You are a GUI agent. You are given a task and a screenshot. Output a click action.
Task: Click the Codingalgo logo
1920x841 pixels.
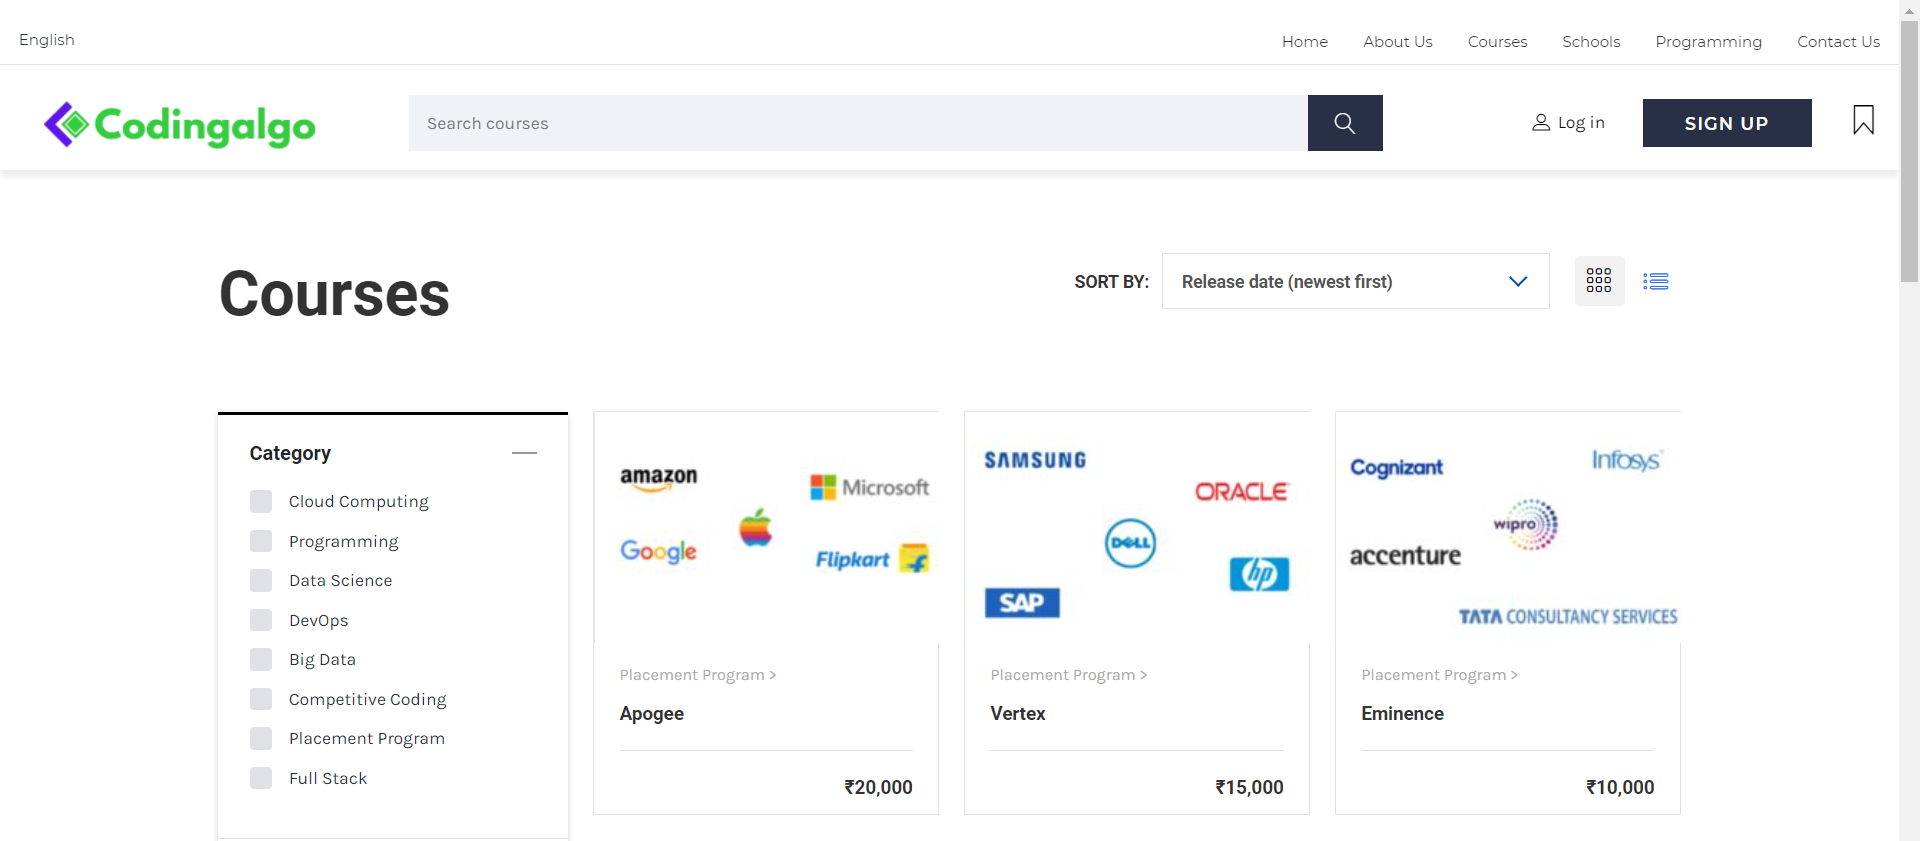tap(180, 125)
